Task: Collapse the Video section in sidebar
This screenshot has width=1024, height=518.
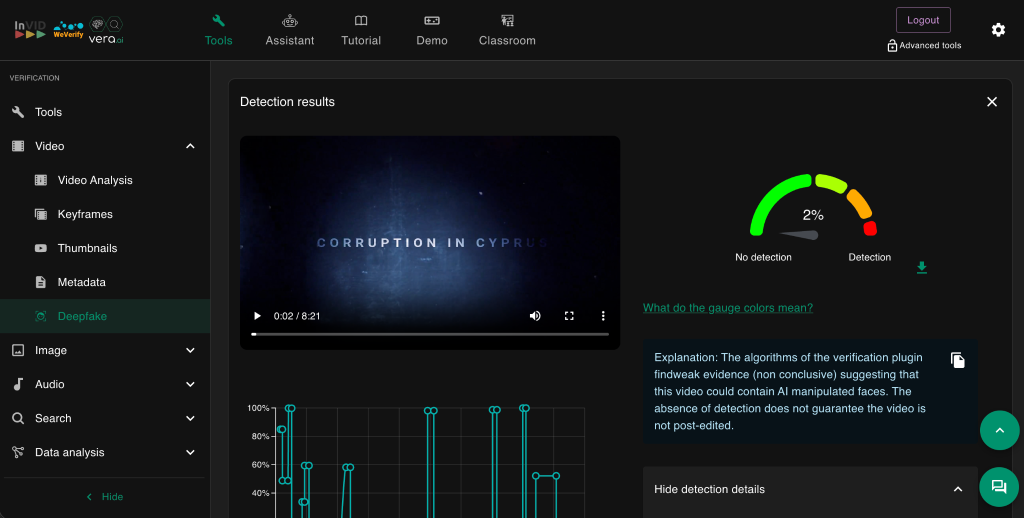Action: pos(190,147)
